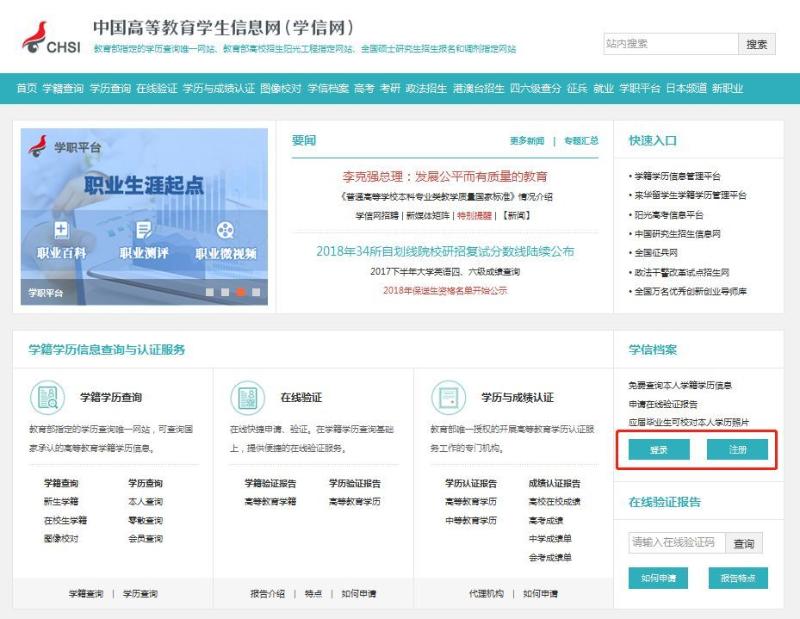Open 会考成绩单 link
Viewport: 800px width, 619px height.
click(550, 557)
